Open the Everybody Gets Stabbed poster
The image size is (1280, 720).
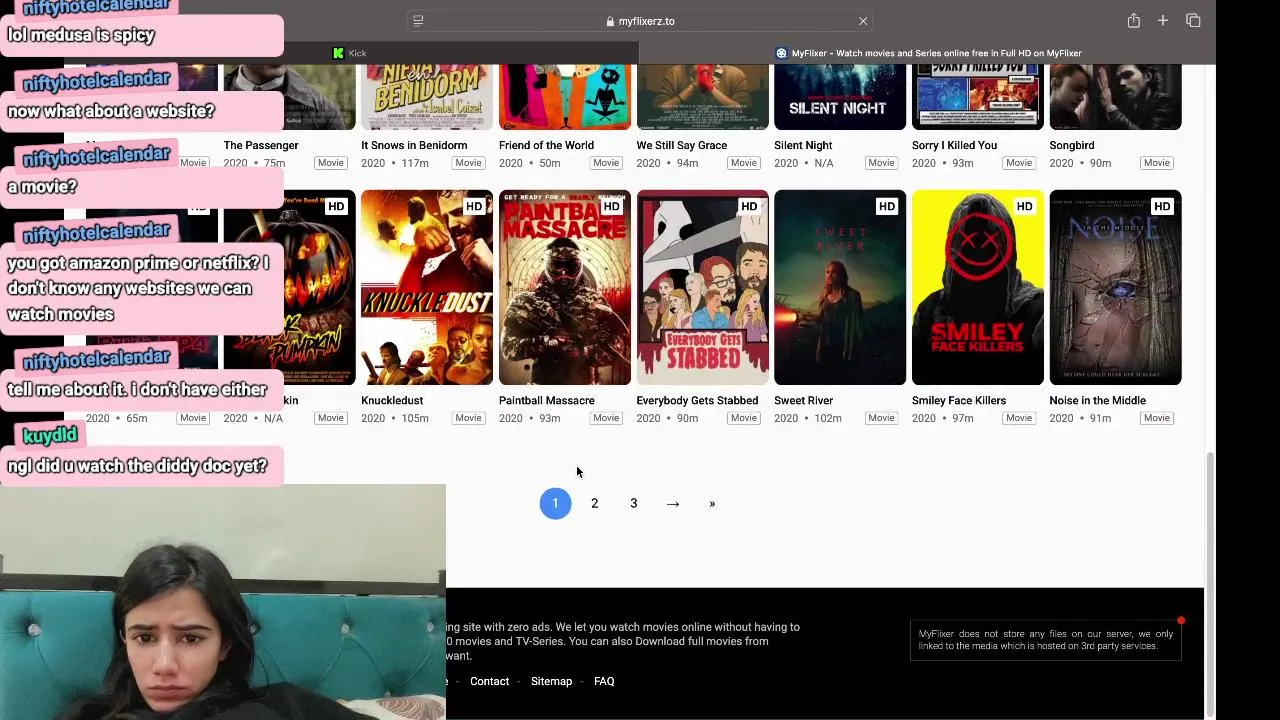click(702, 287)
